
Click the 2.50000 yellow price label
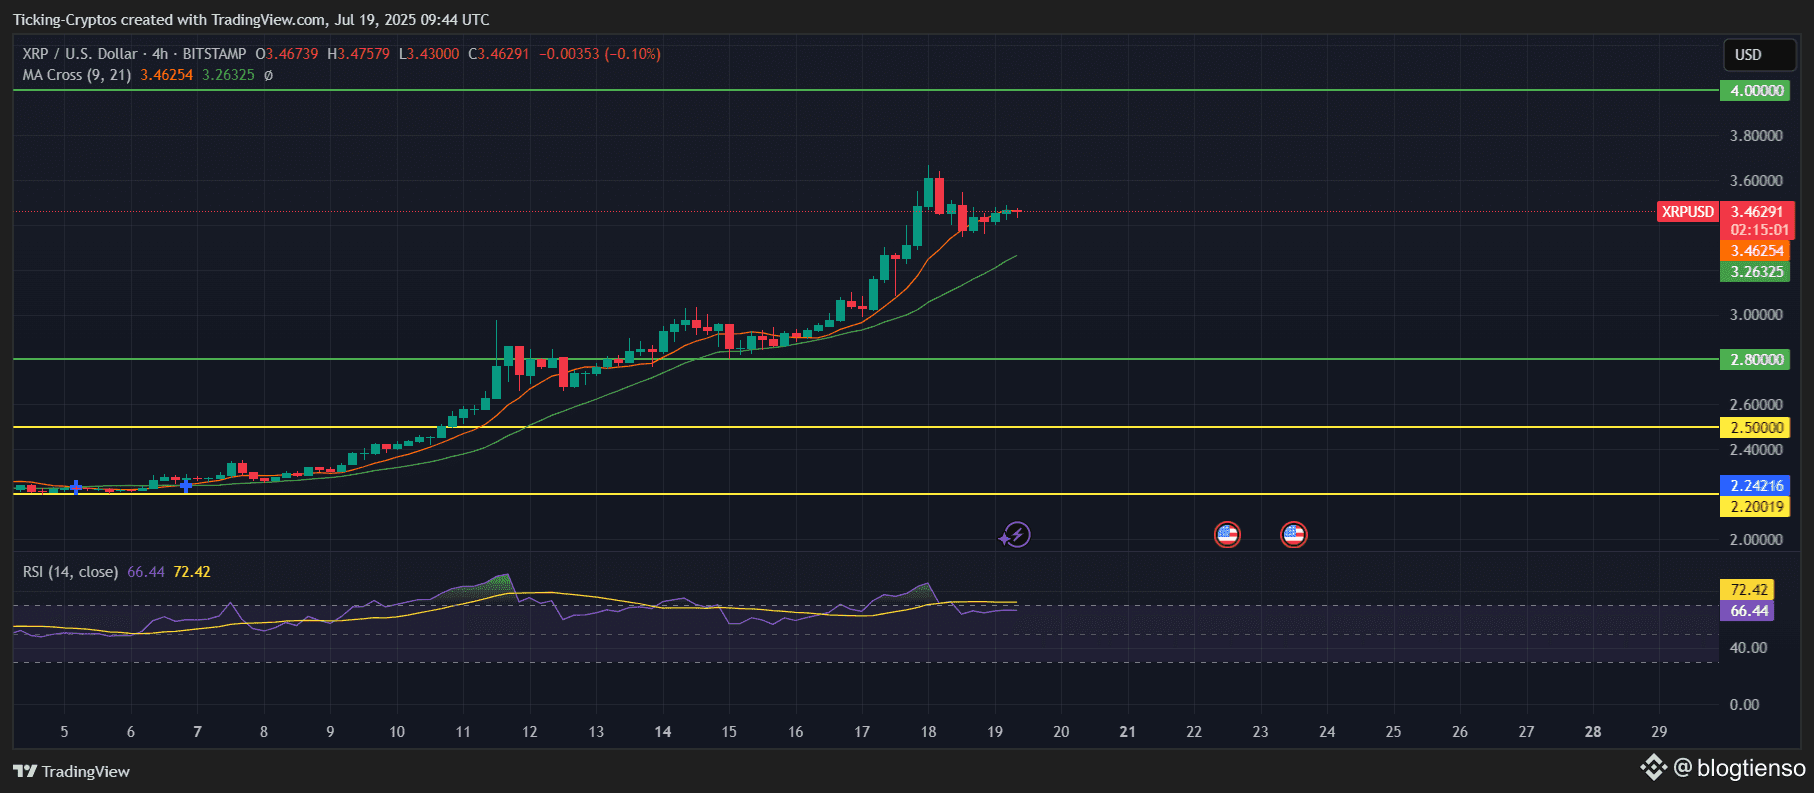tap(1755, 428)
